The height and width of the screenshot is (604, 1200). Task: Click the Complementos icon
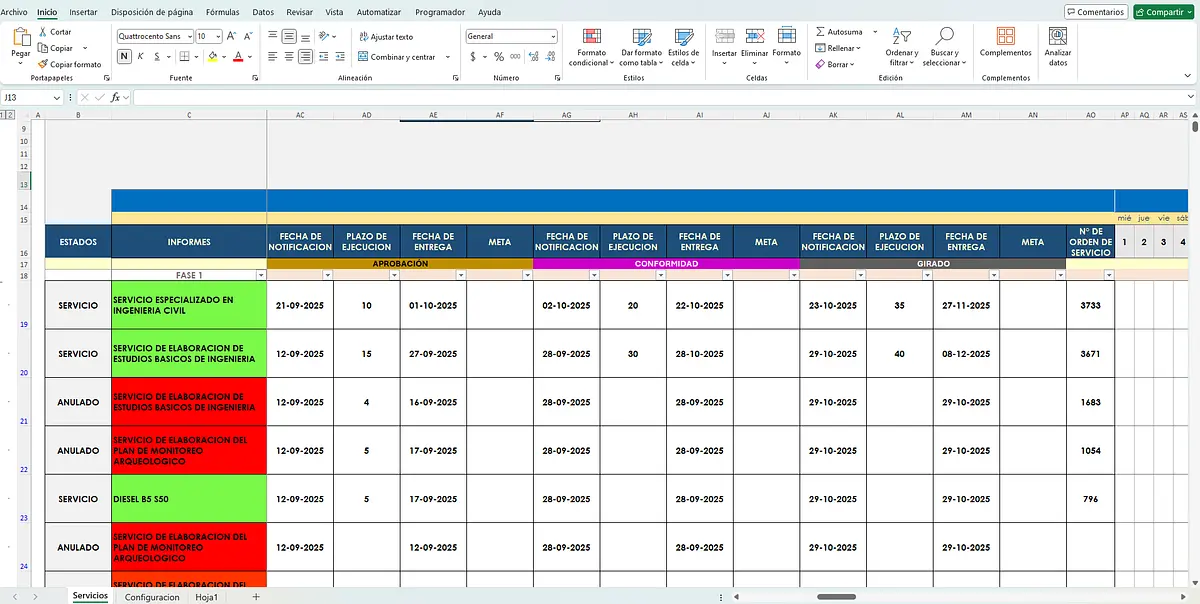click(1005, 36)
